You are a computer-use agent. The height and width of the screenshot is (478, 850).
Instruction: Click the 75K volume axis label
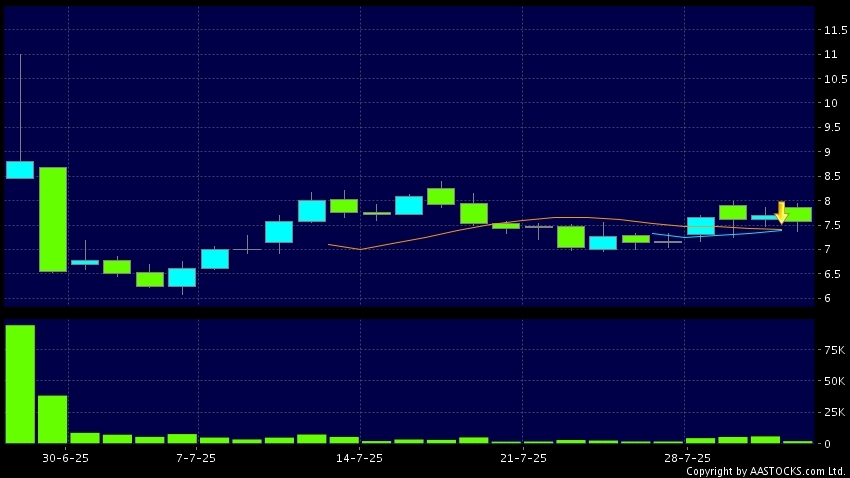click(834, 351)
